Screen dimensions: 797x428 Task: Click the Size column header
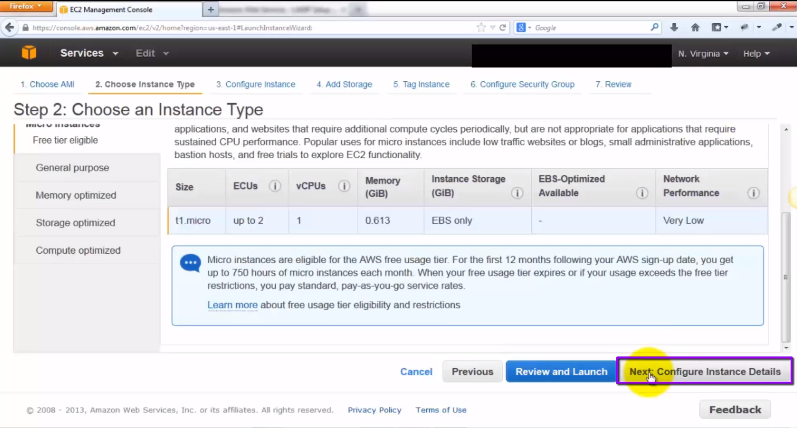197,188
